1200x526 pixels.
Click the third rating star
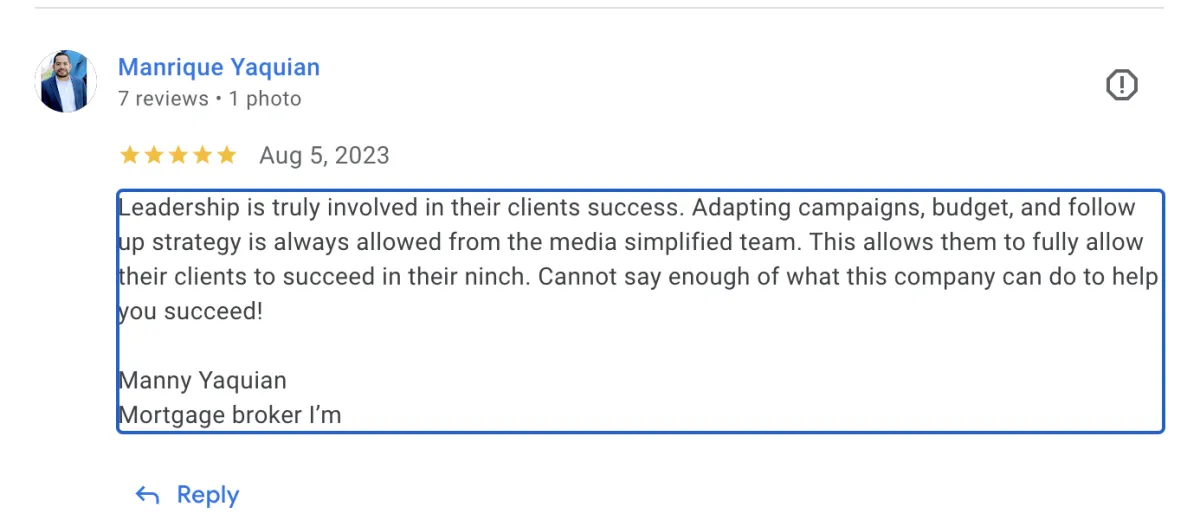tap(178, 155)
